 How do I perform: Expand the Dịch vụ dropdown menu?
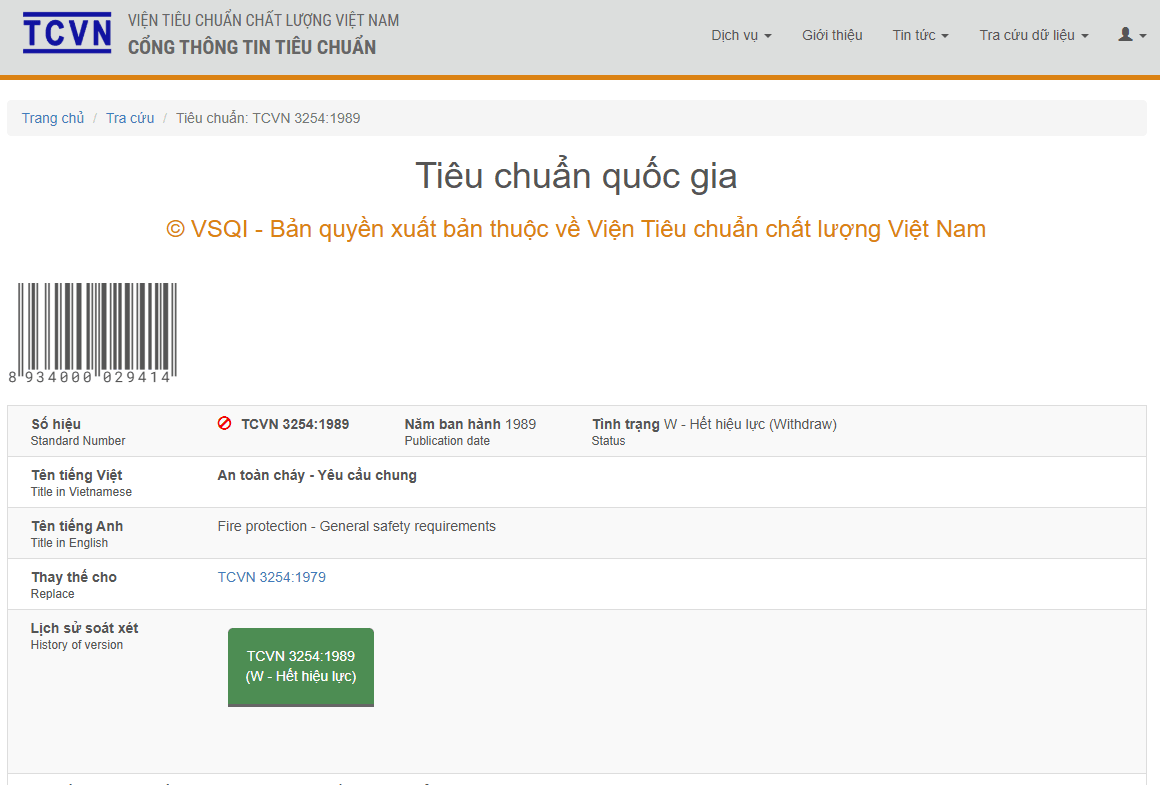(x=741, y=36)
